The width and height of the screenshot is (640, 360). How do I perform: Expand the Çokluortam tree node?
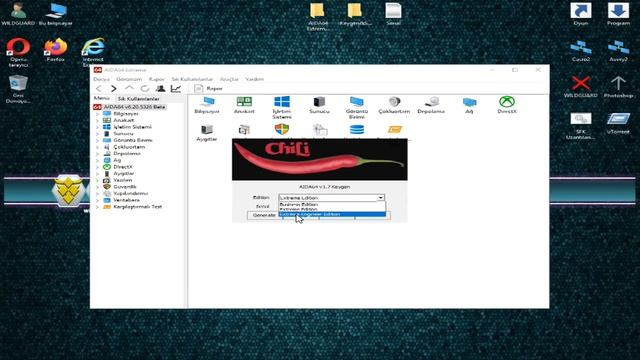[x=97, y=147]
